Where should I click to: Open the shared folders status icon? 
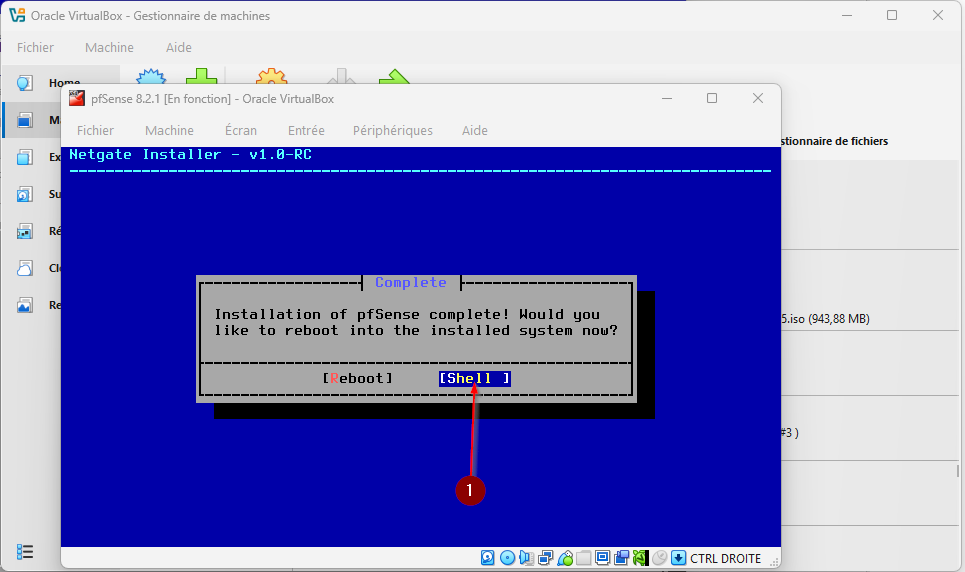tap(584, 558)
